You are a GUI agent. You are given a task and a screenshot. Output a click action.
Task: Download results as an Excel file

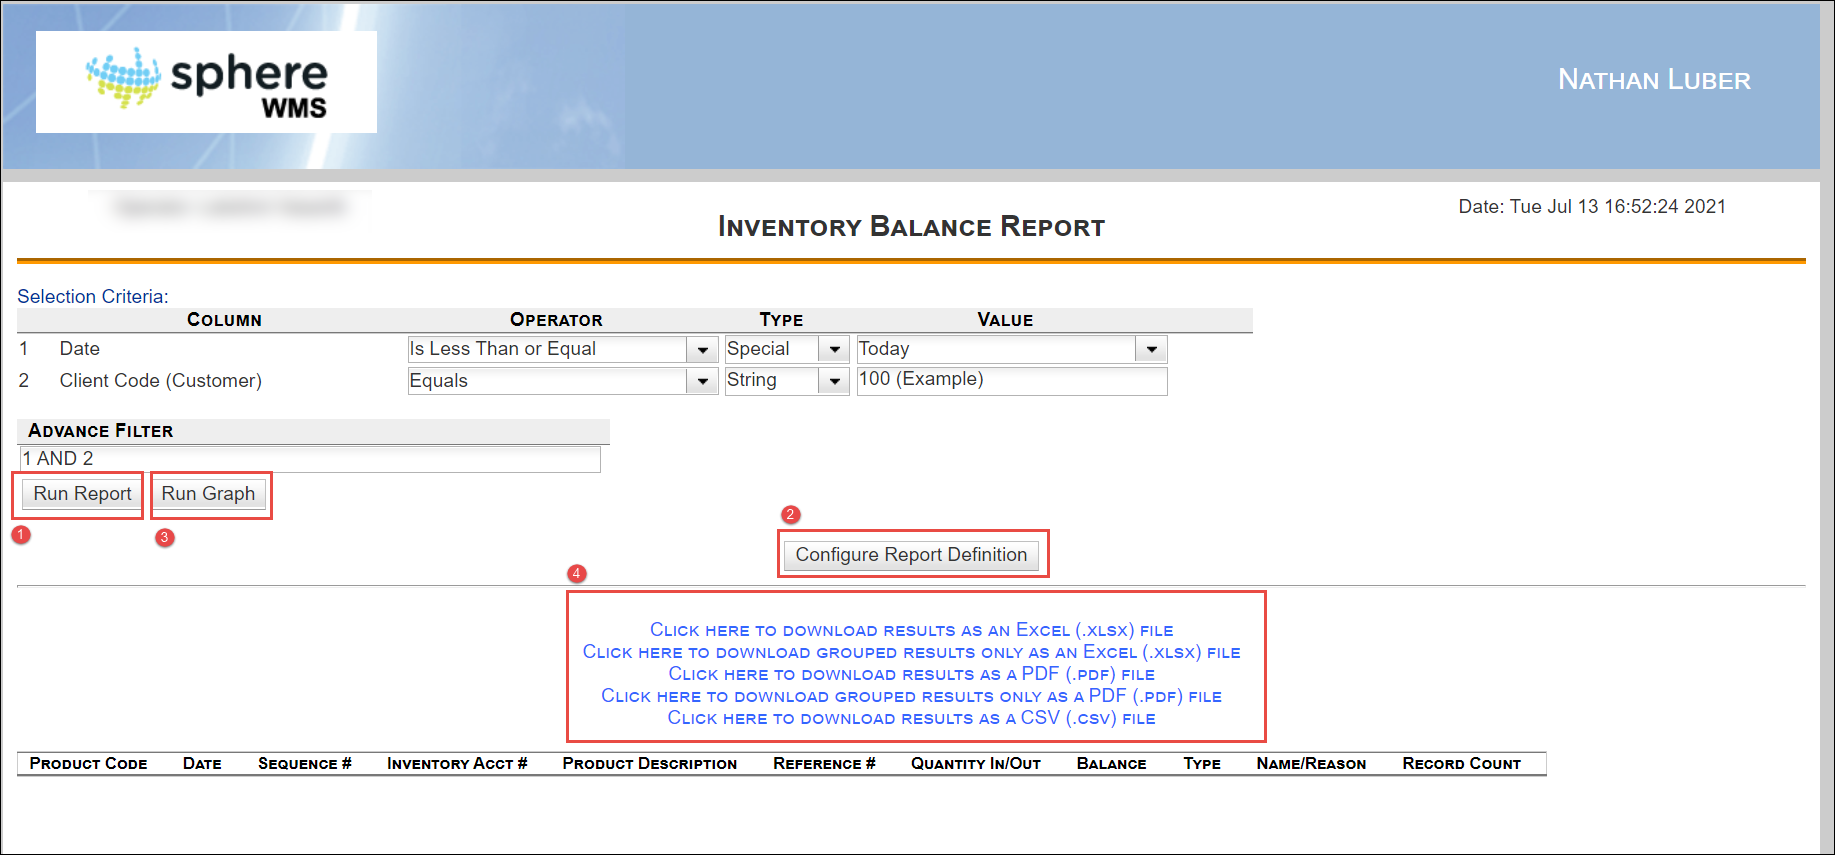click(x=911, y=630)
